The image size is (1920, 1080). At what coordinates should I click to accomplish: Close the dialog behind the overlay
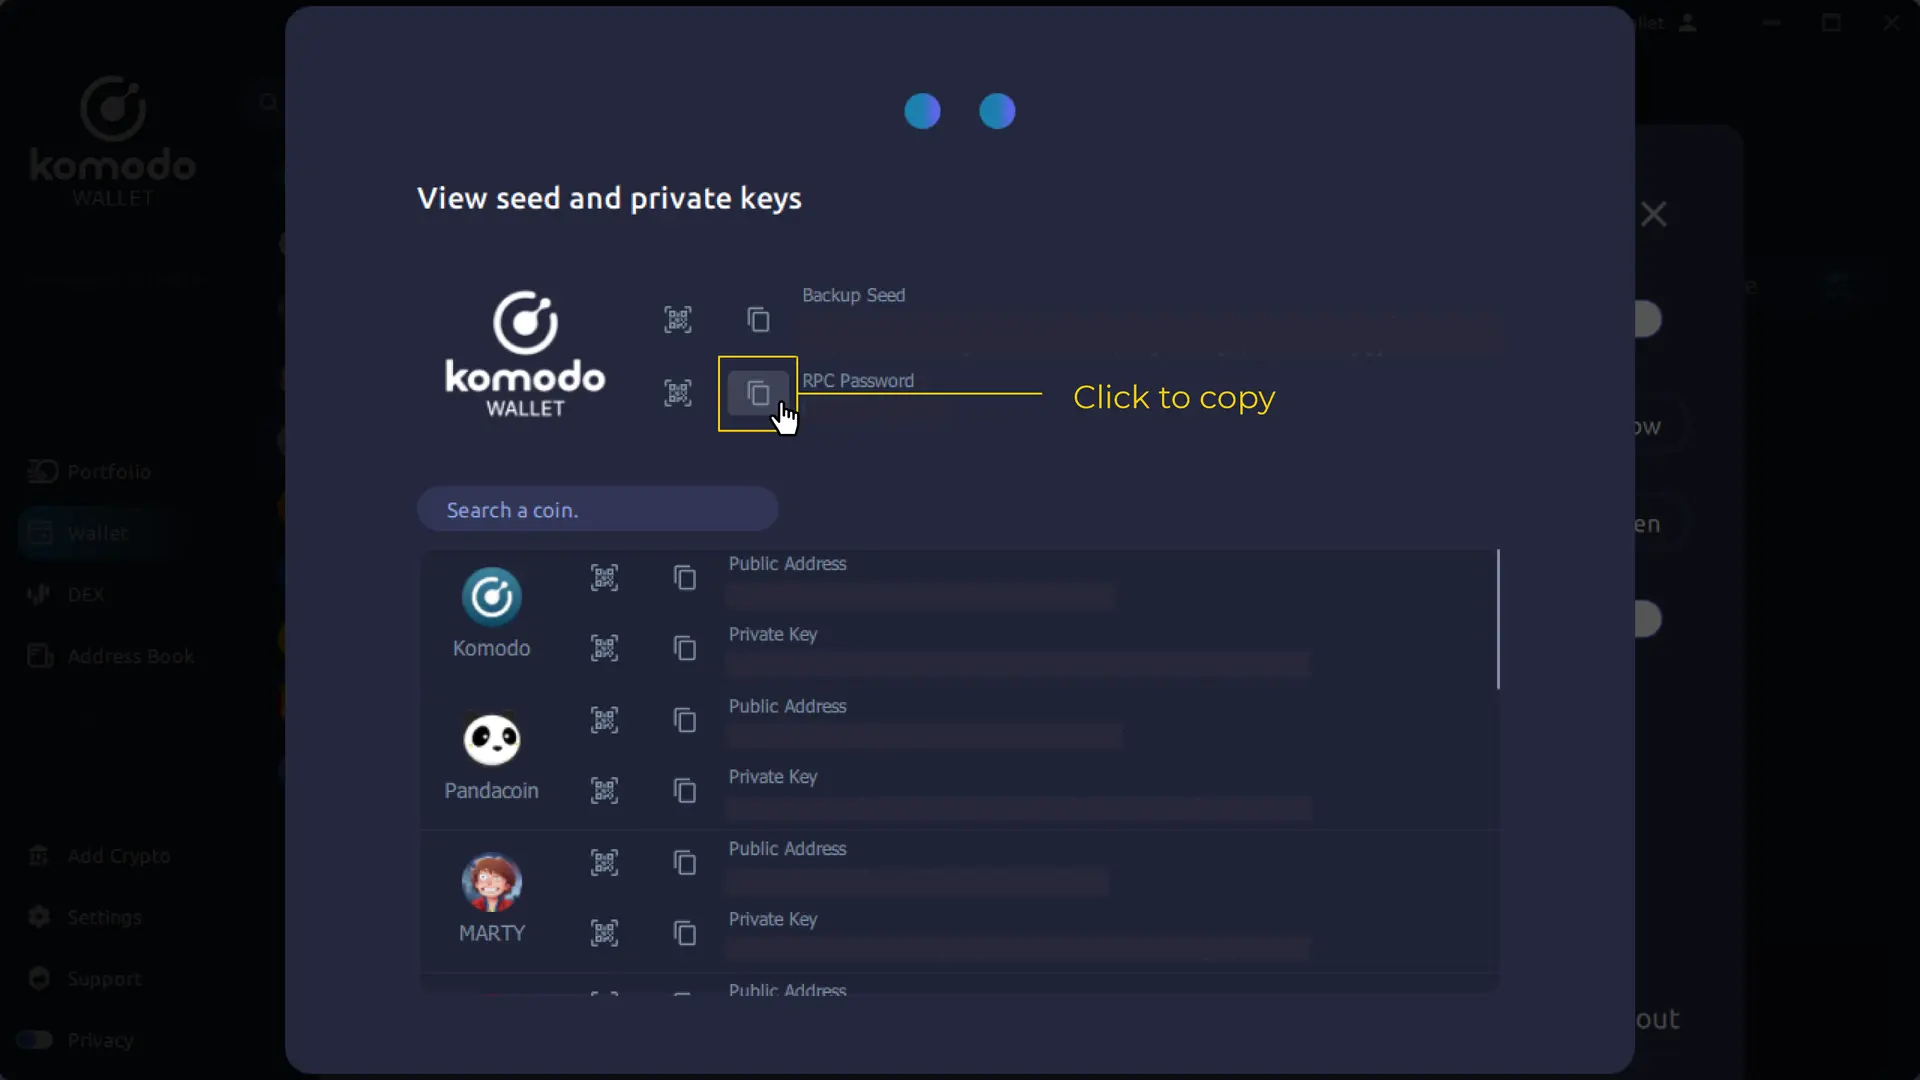[x=1655, y=213]
